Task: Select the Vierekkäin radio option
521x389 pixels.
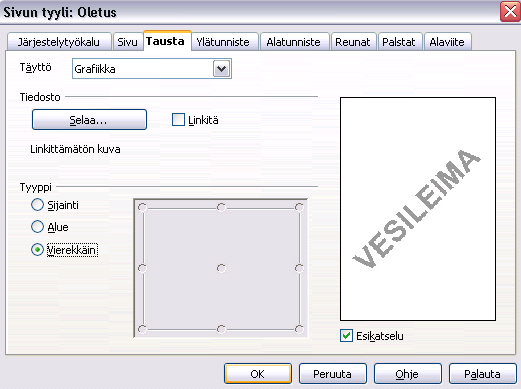Action: point(37,250)
